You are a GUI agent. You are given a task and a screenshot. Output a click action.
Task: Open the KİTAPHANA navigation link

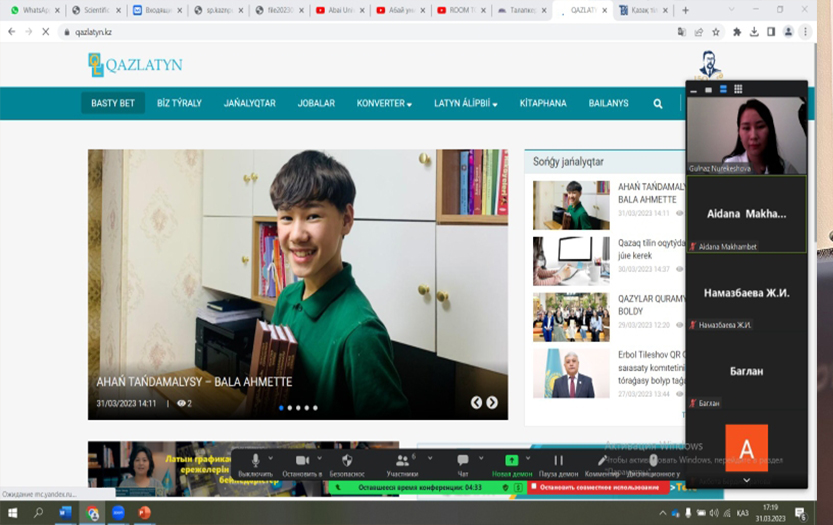[543, 103]
